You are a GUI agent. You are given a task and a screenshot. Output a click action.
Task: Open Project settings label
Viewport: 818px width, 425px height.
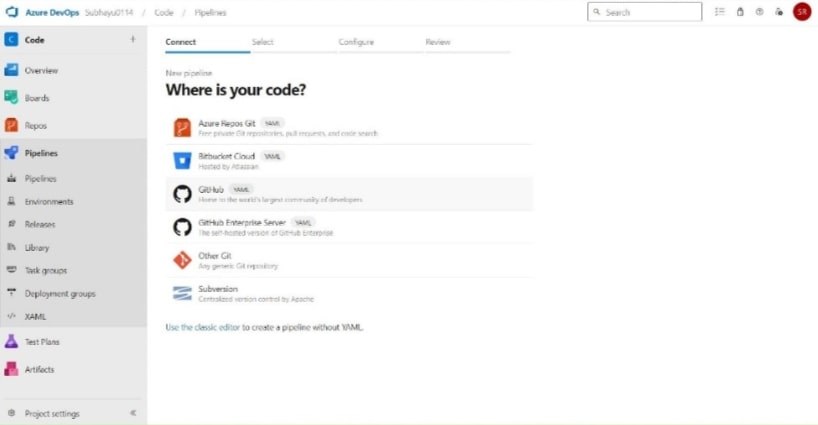coord(52,414)
